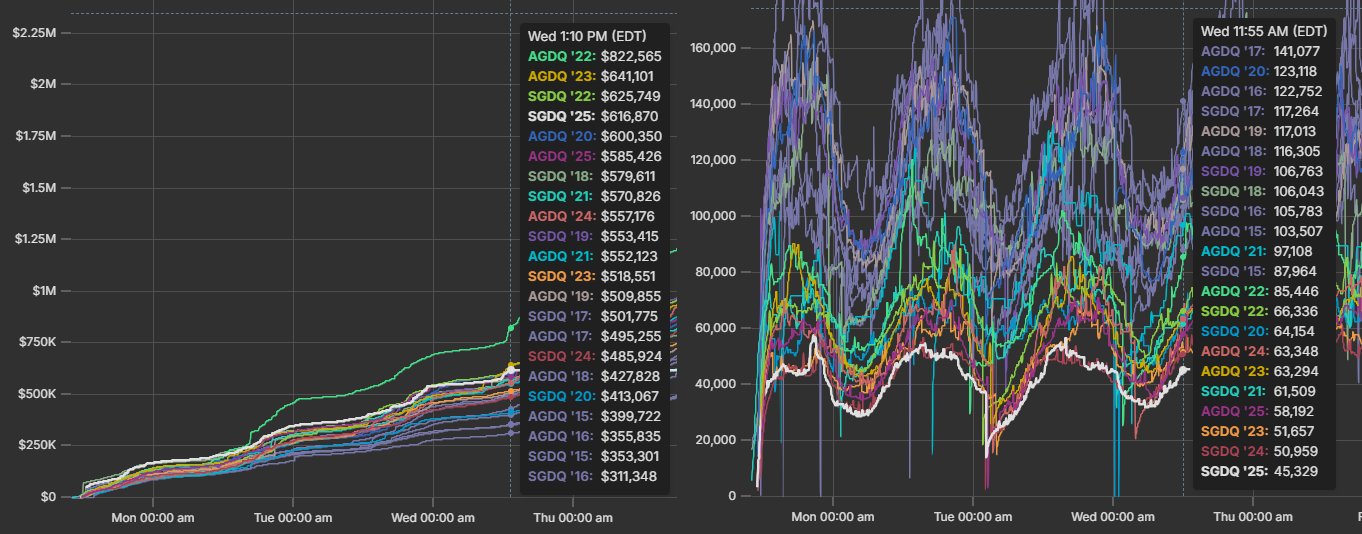Screen dimensions: 1362x534
Task: Pick the AGDQ '18 116,305 viewers row
Action: coord(1261,151)
